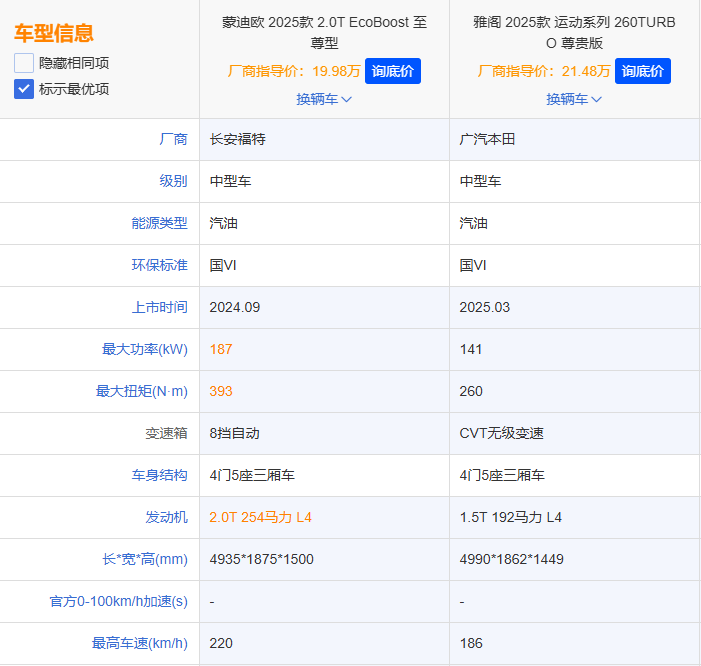Screen dimensions: 701x666
Task: Click the 上市时间 row label
Action: (160, 307)
